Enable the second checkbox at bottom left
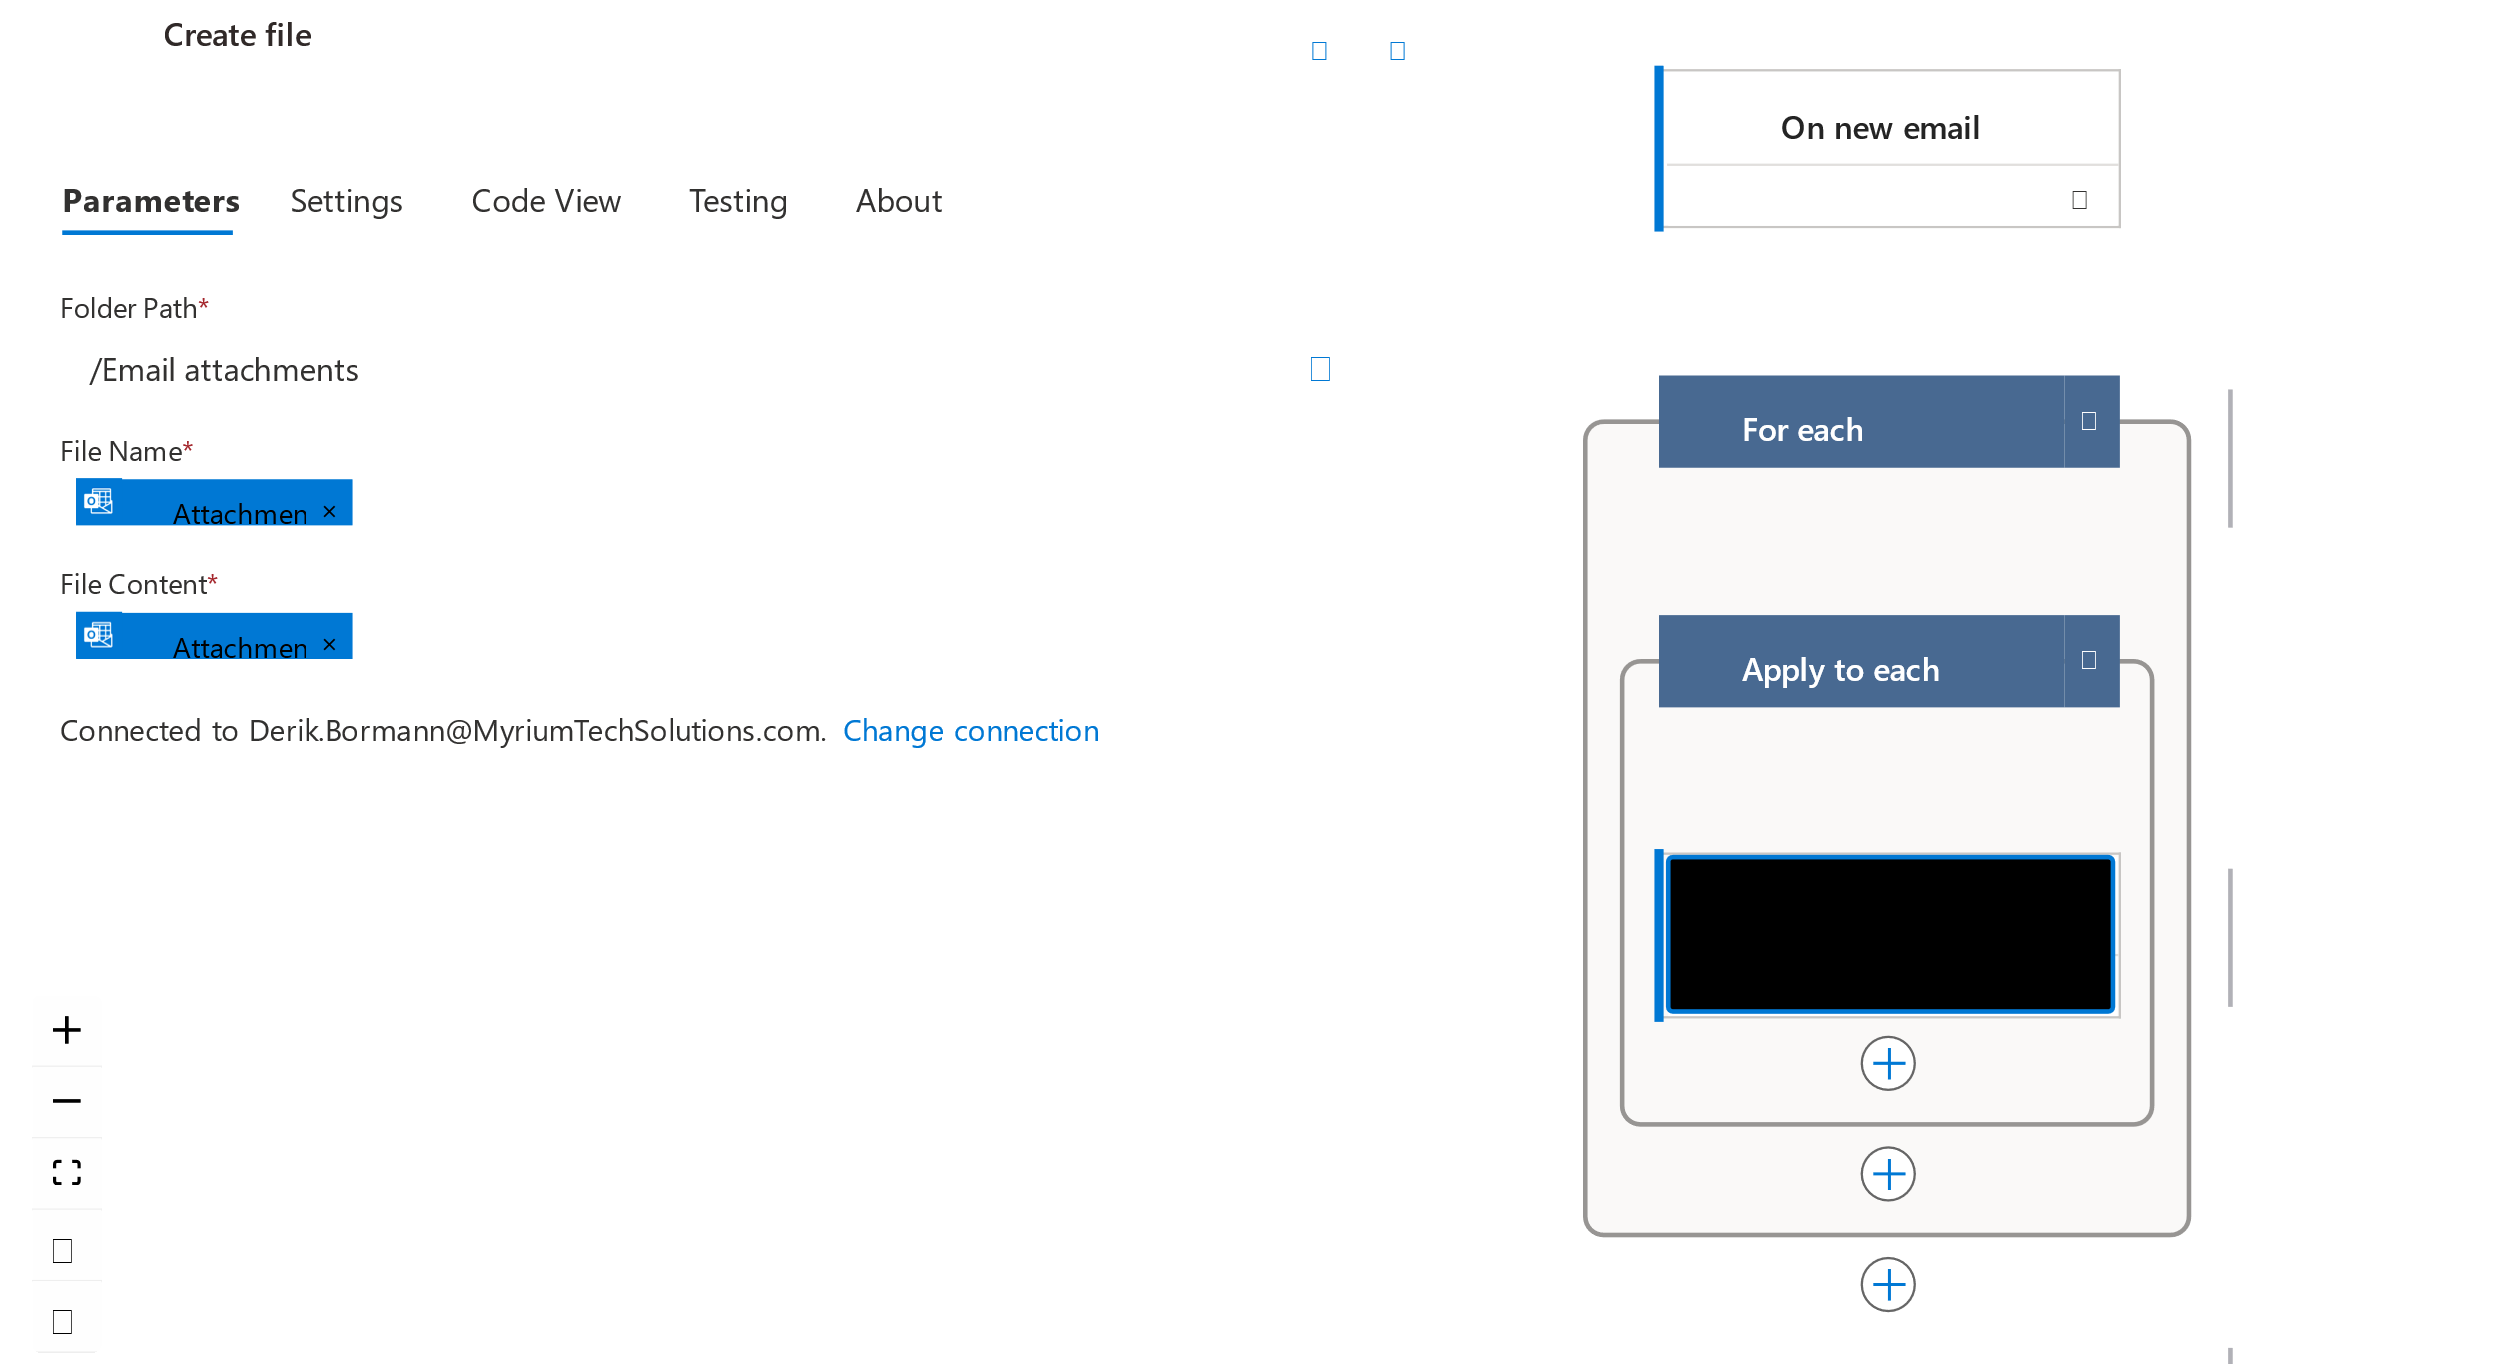 (64, 1319)
